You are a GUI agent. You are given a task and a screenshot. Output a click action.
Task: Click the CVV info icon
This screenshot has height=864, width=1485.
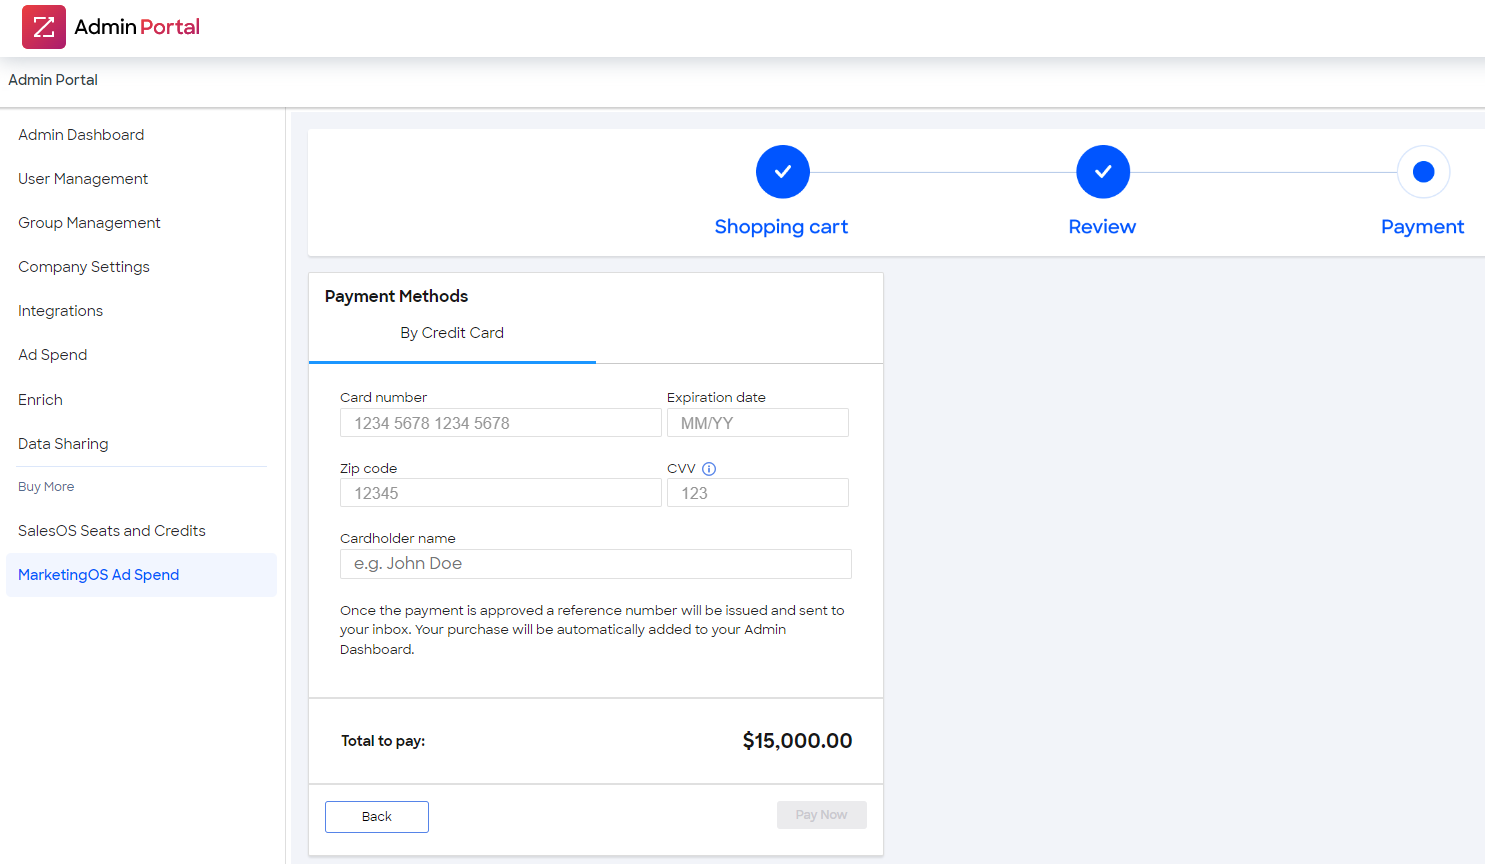click(x=709, y=469)
